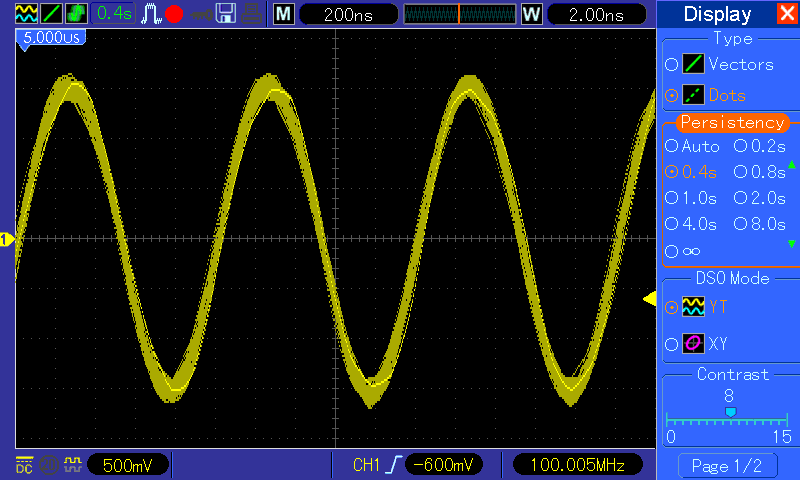The height and width of the screenshot is (480, 800).
Task: Click the Dots dotted line icon in Type panel
Action: tap(693, 94)
